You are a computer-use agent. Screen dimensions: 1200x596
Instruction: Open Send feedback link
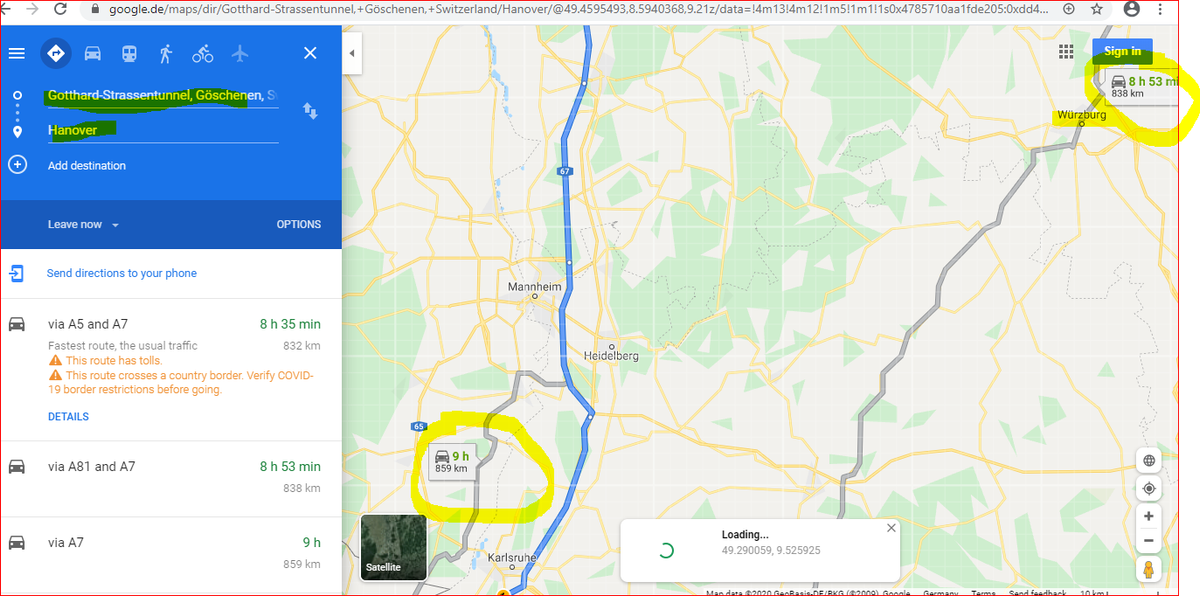pyautogui.click(x=1037, y=593)
